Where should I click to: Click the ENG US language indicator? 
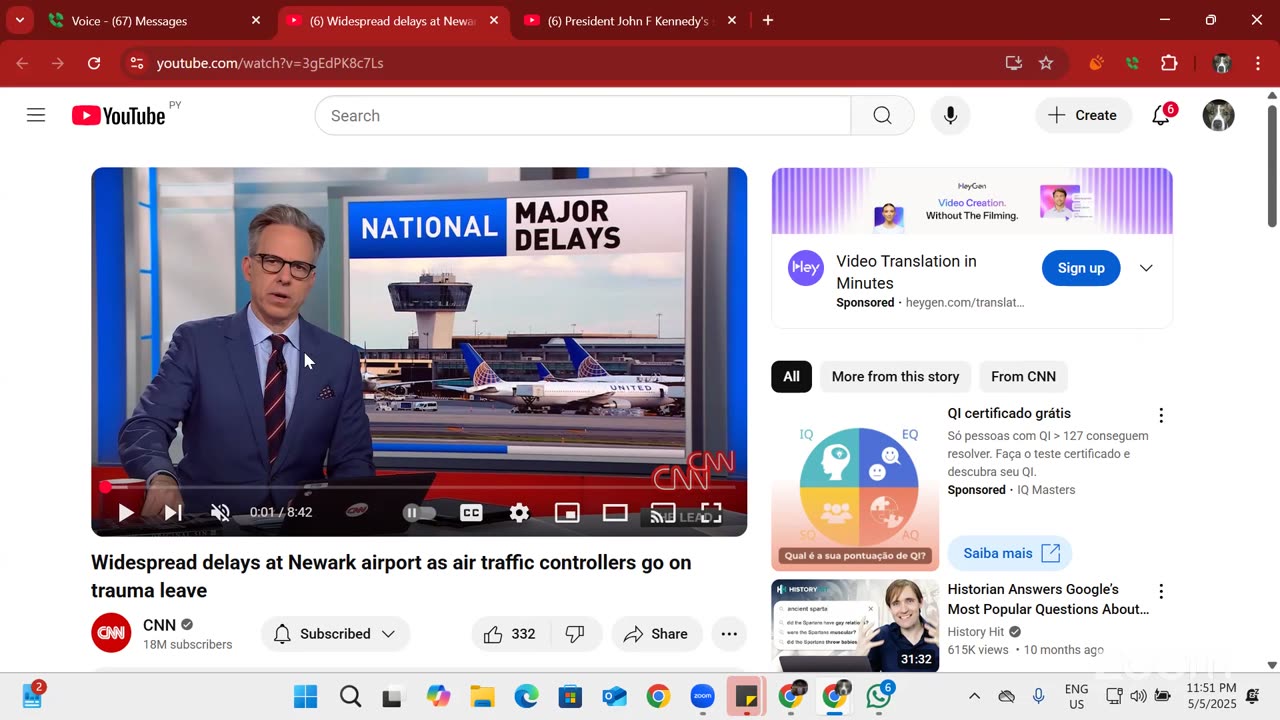[1076, 696]
